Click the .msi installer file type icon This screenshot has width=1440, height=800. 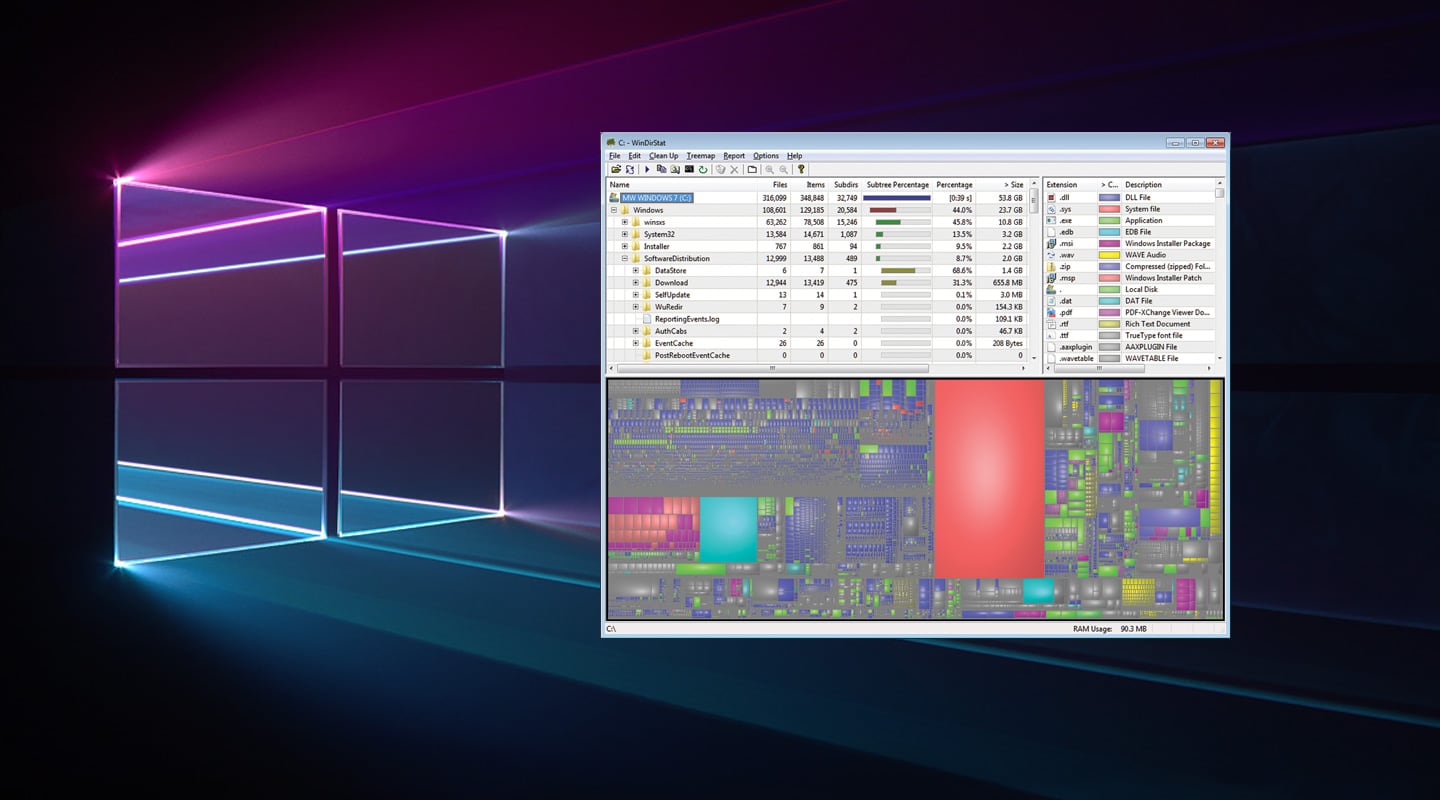tap(1051, 244)
